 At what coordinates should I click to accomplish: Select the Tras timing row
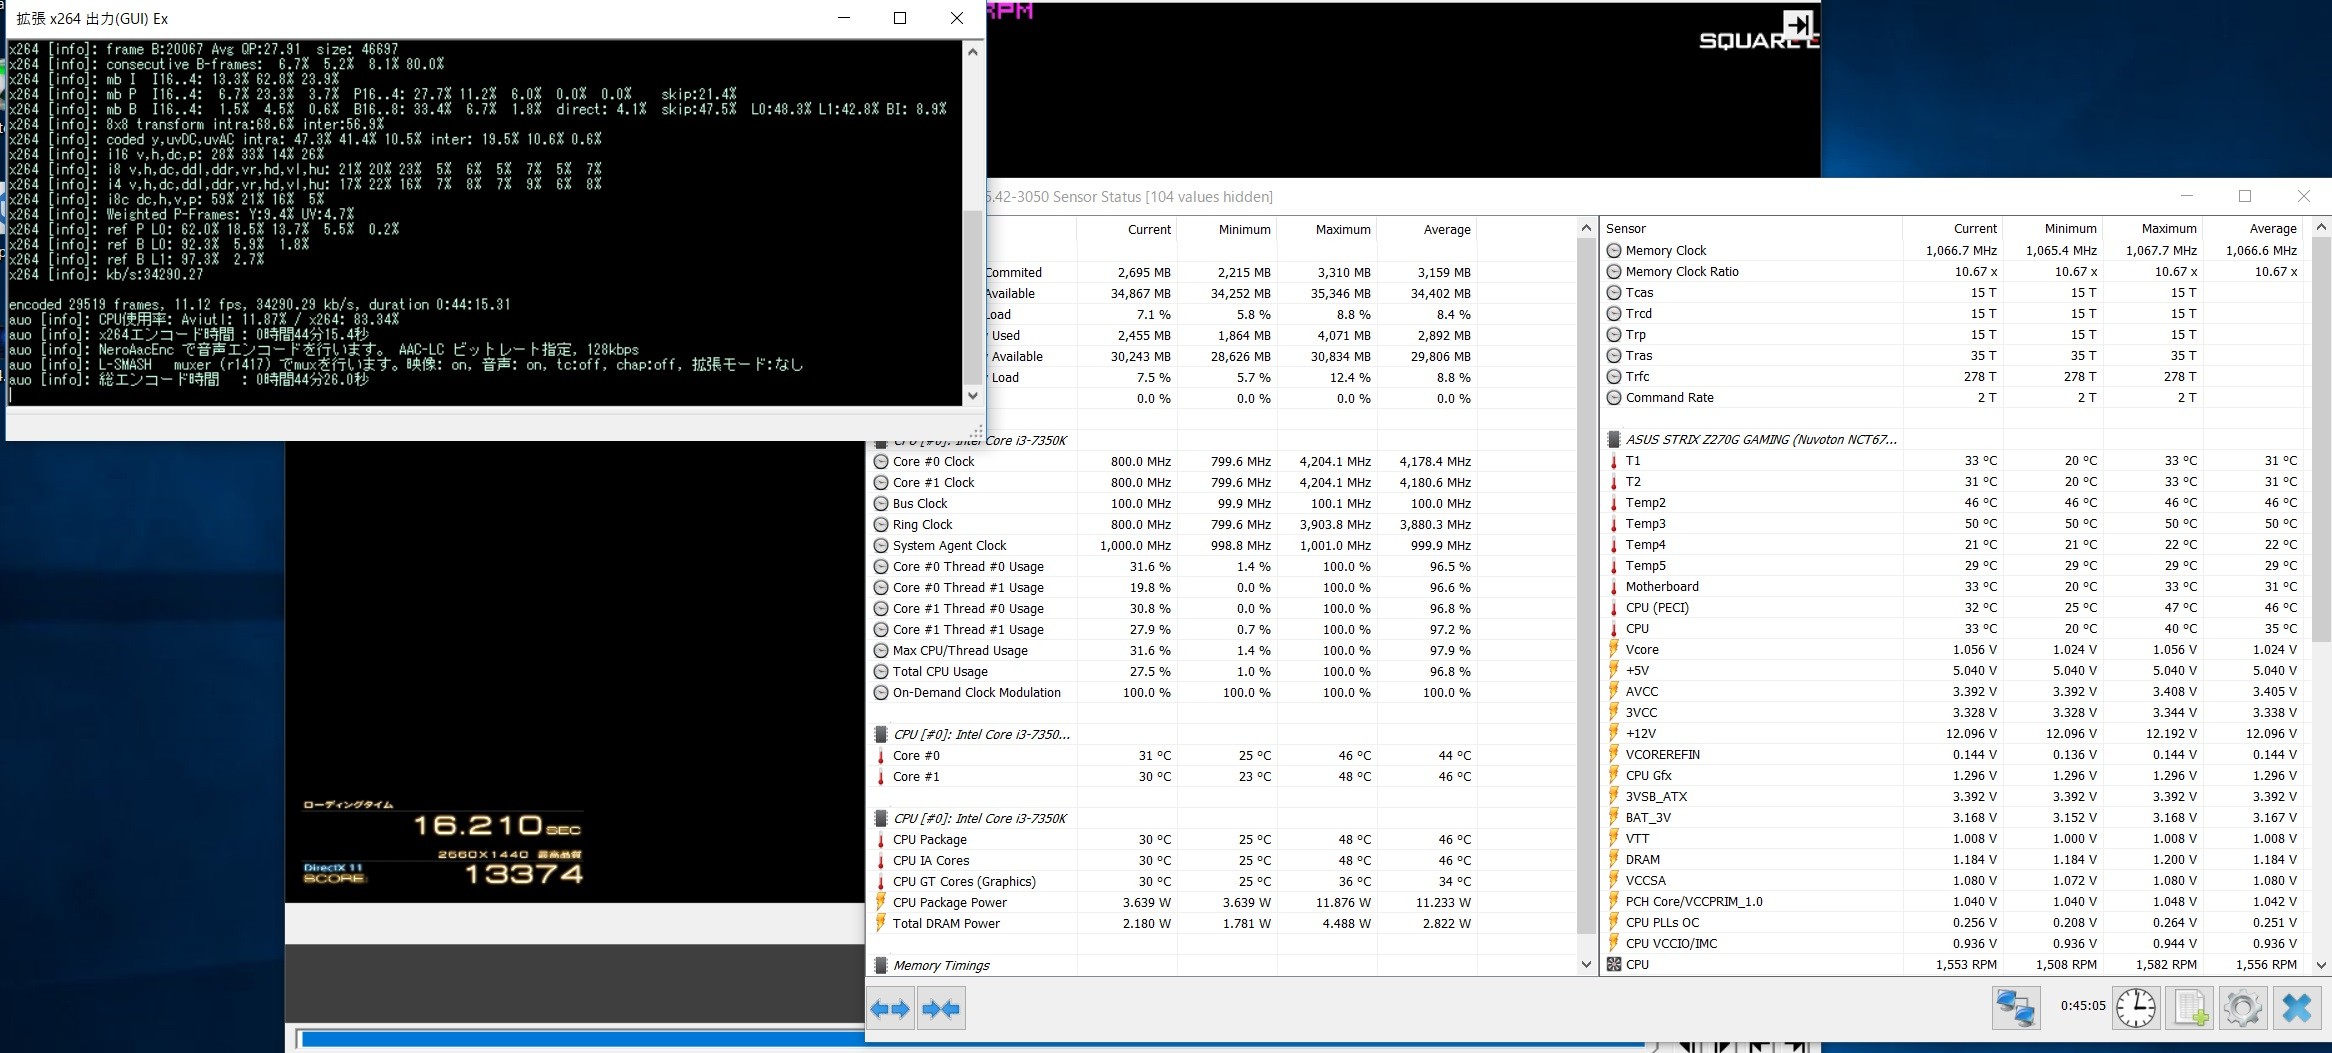pos(1952,355)
